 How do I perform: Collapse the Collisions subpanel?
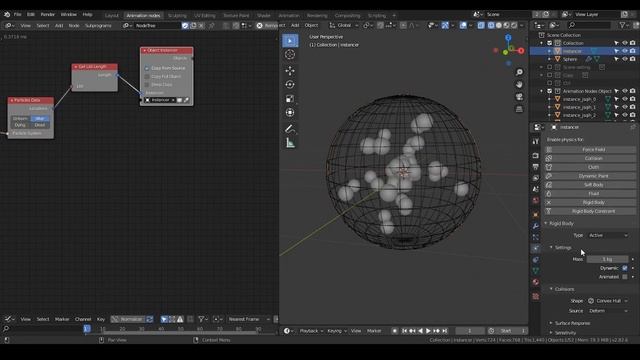(551, 289)
